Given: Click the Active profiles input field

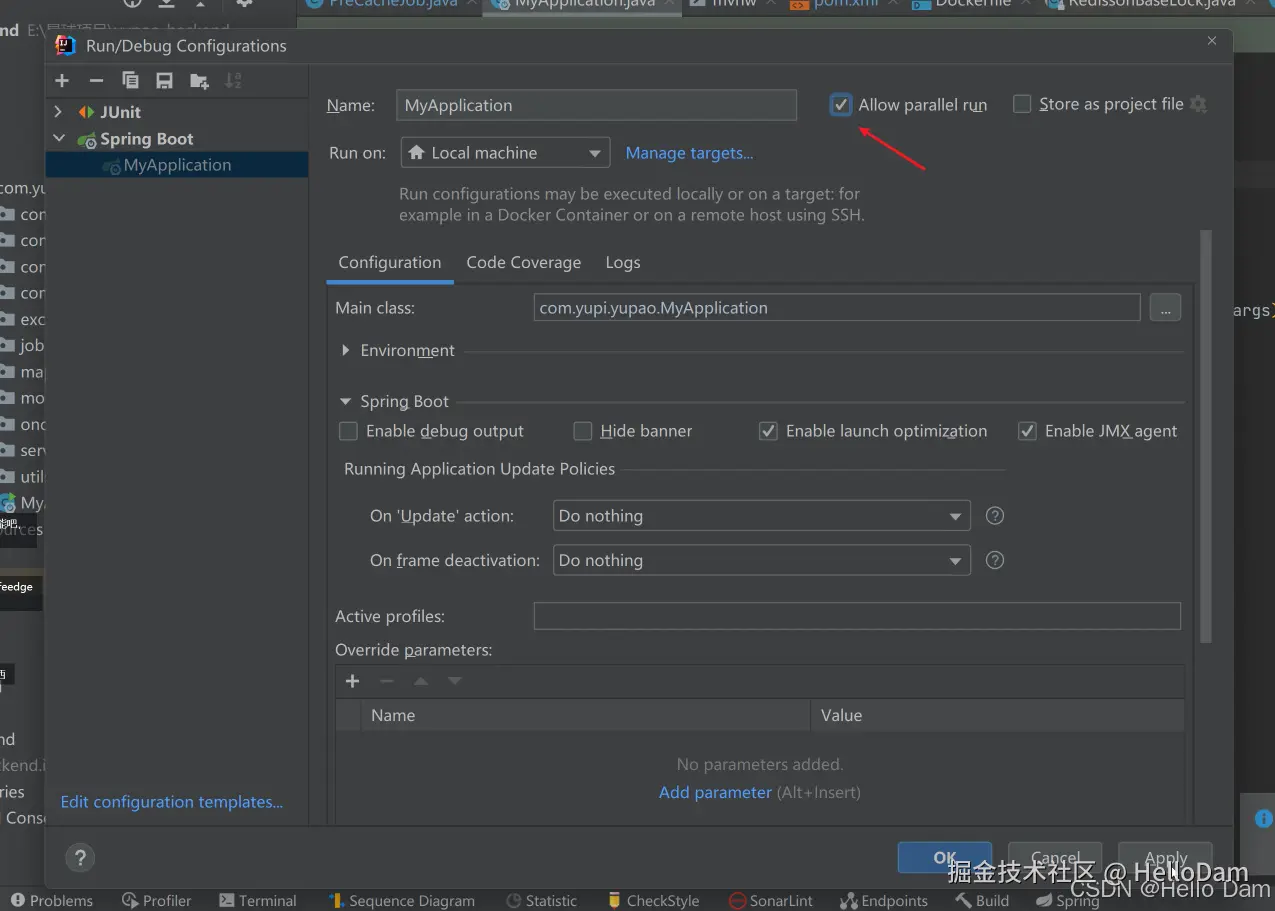Looking at the screenshot, I should (x=856, y=616).
